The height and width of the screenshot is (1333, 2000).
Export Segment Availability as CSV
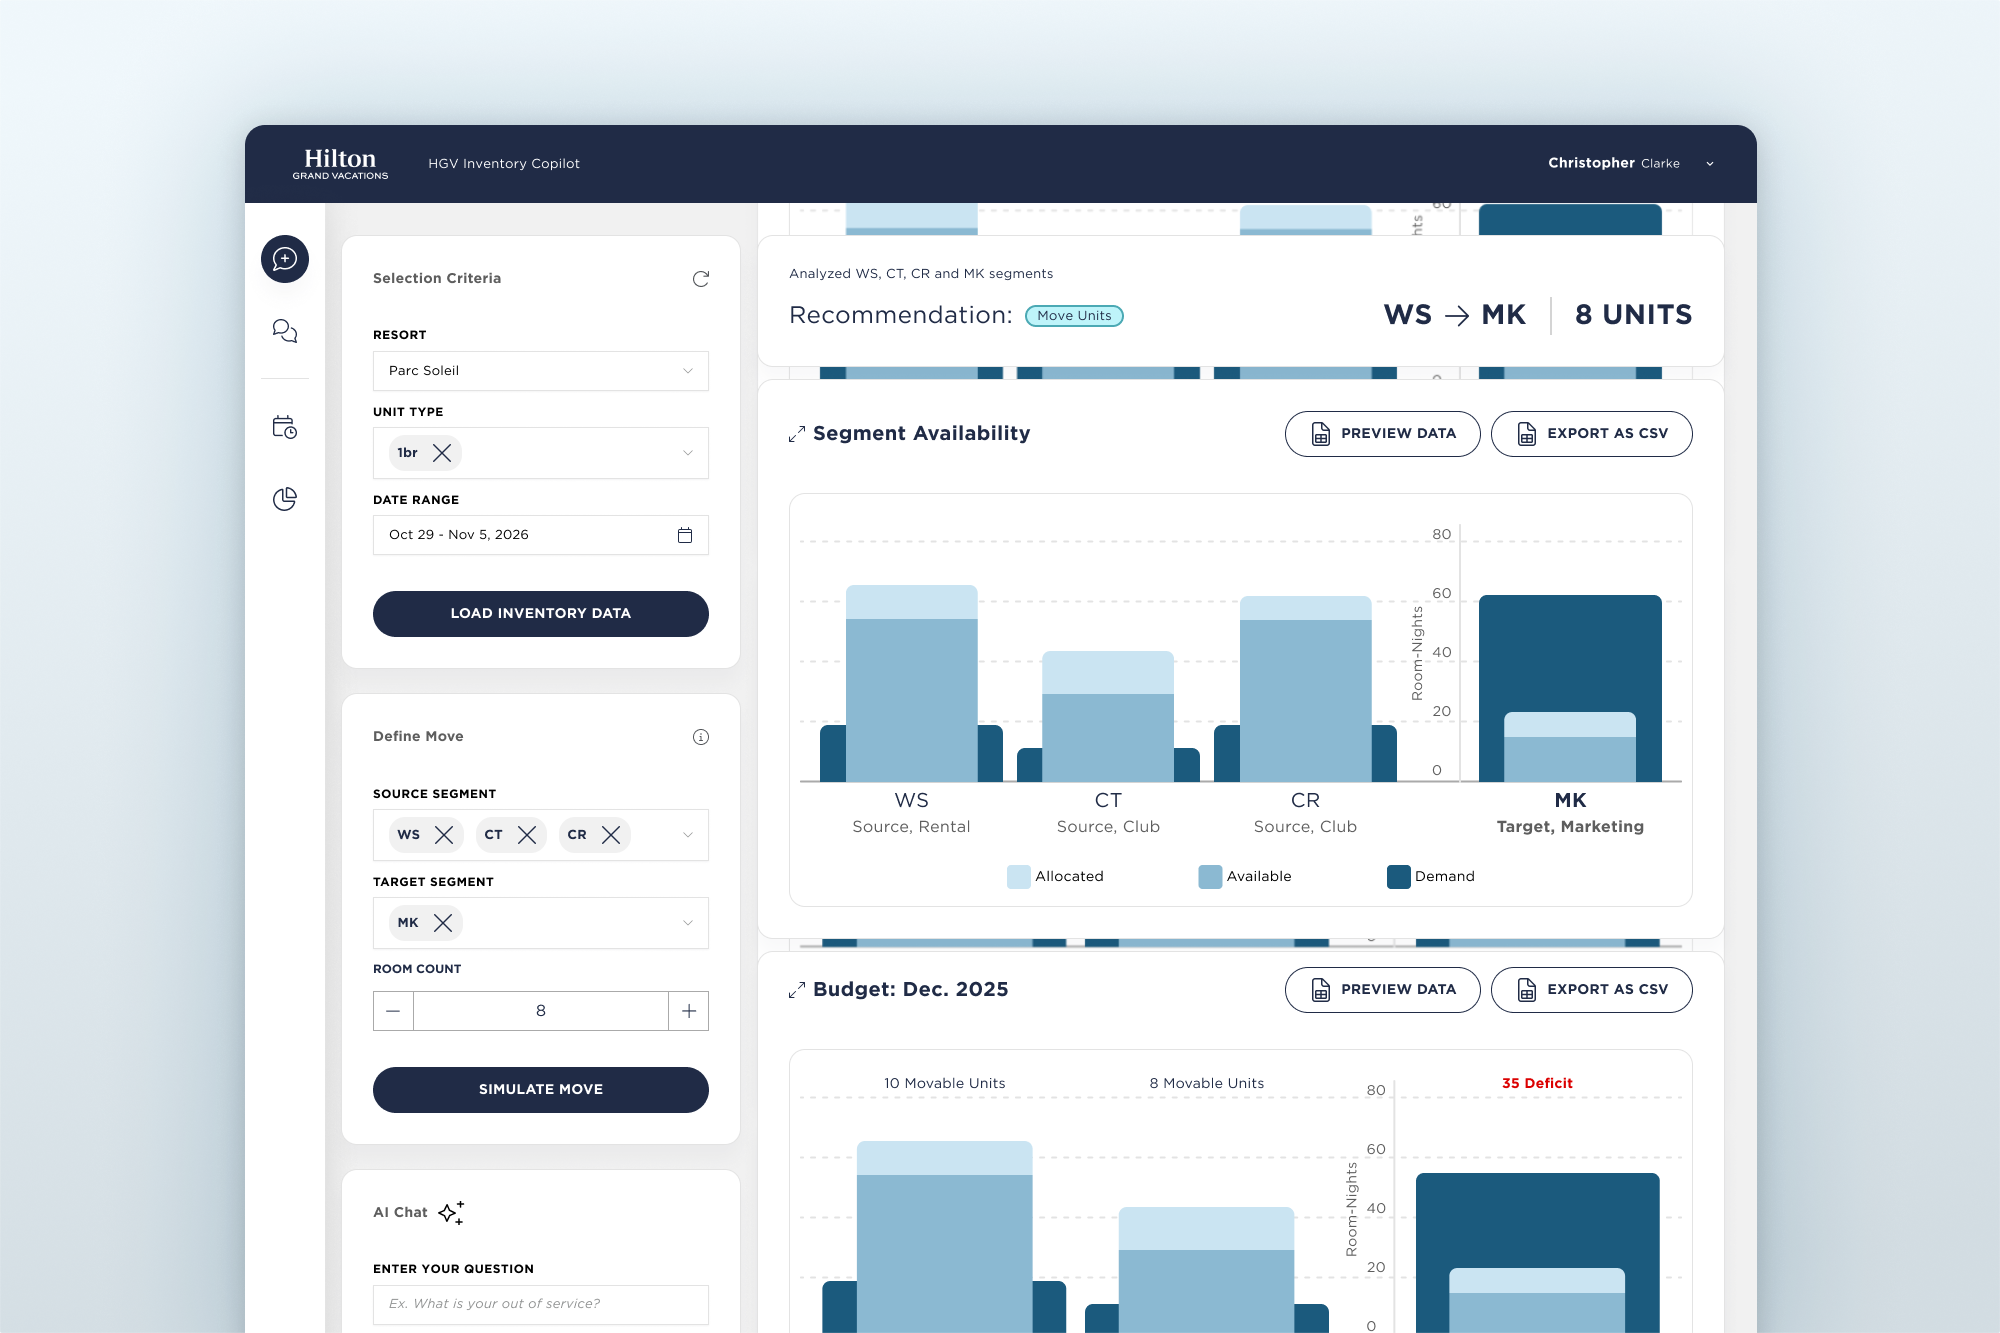pos(1592,434)
